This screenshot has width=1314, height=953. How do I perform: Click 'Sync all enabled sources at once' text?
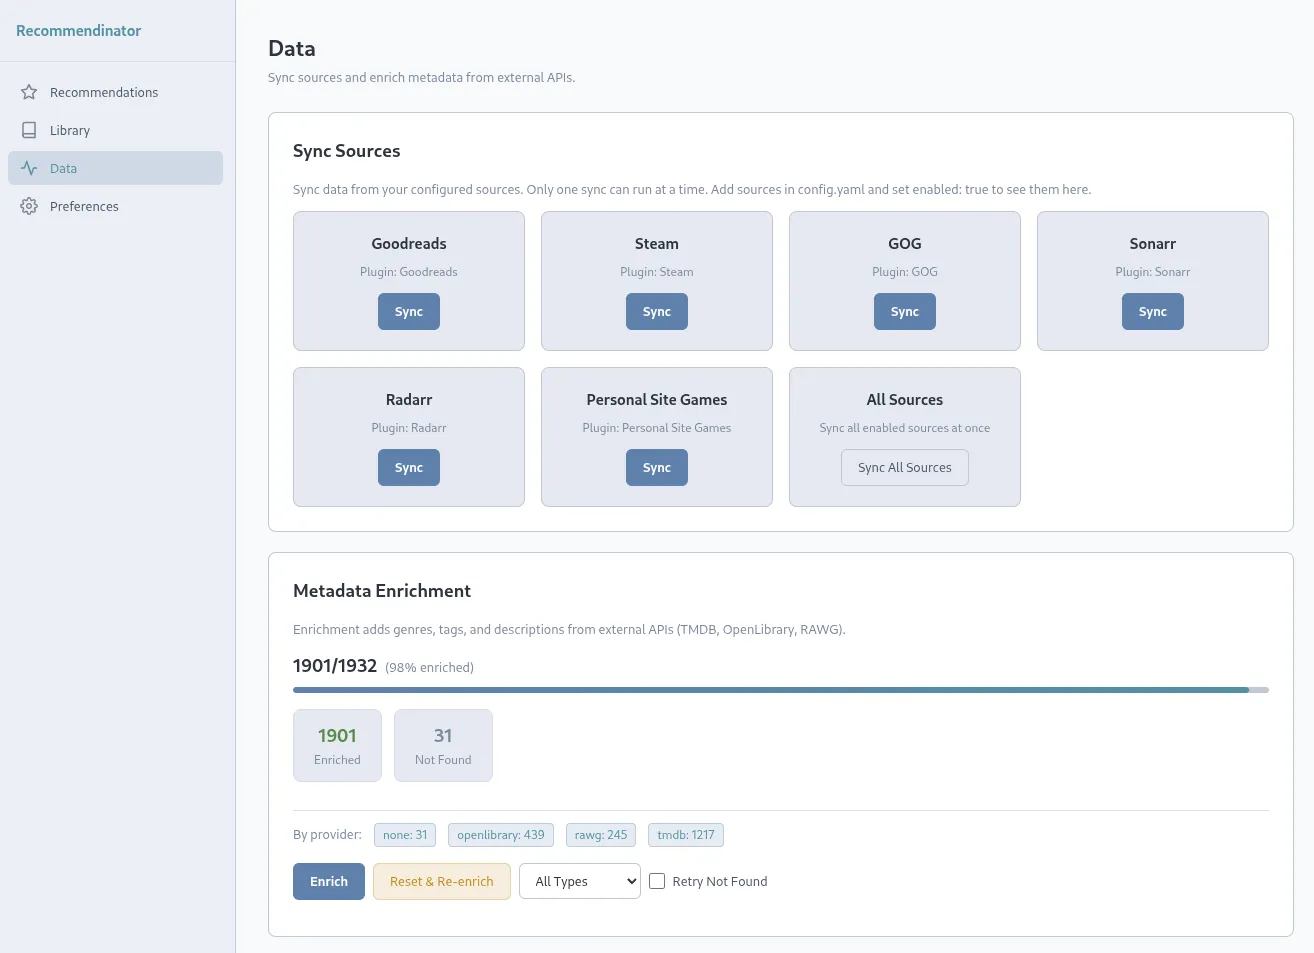coord(905,428)
